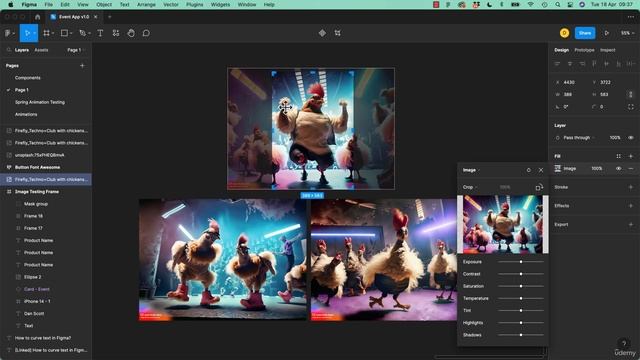The width and height of the screenshot is (640, 360).
Task: Add a stroke with plus button
Action: click(x=631, y=187)
